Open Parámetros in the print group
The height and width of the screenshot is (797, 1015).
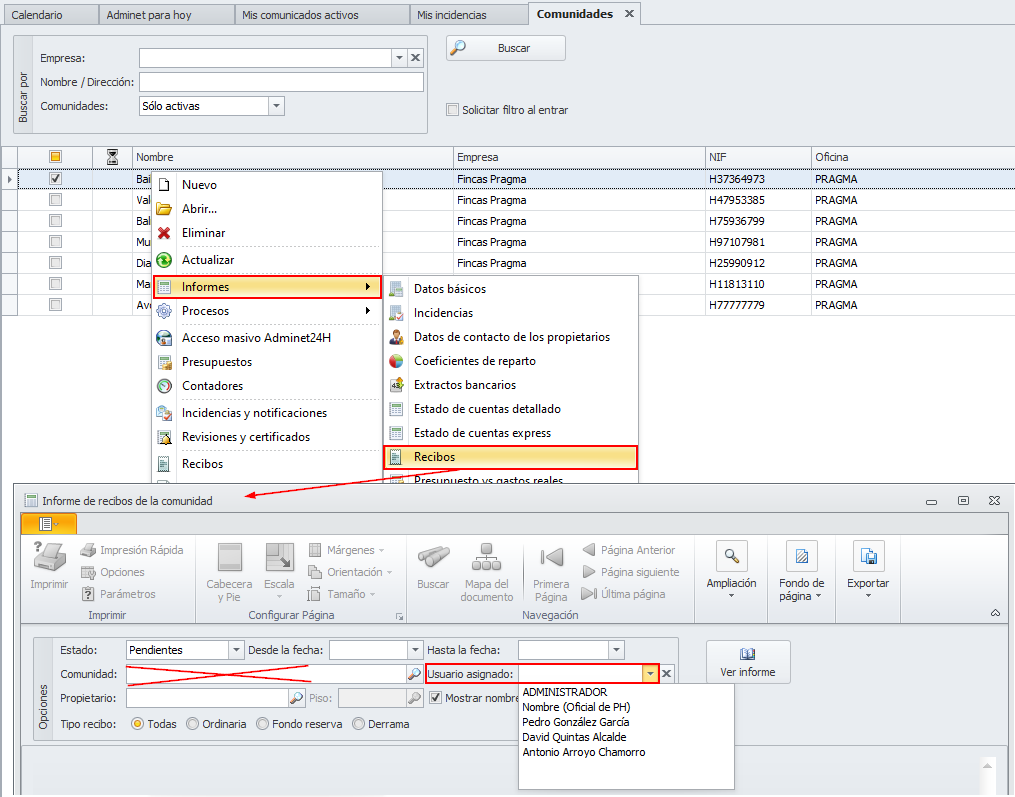[x=118, y=594]
